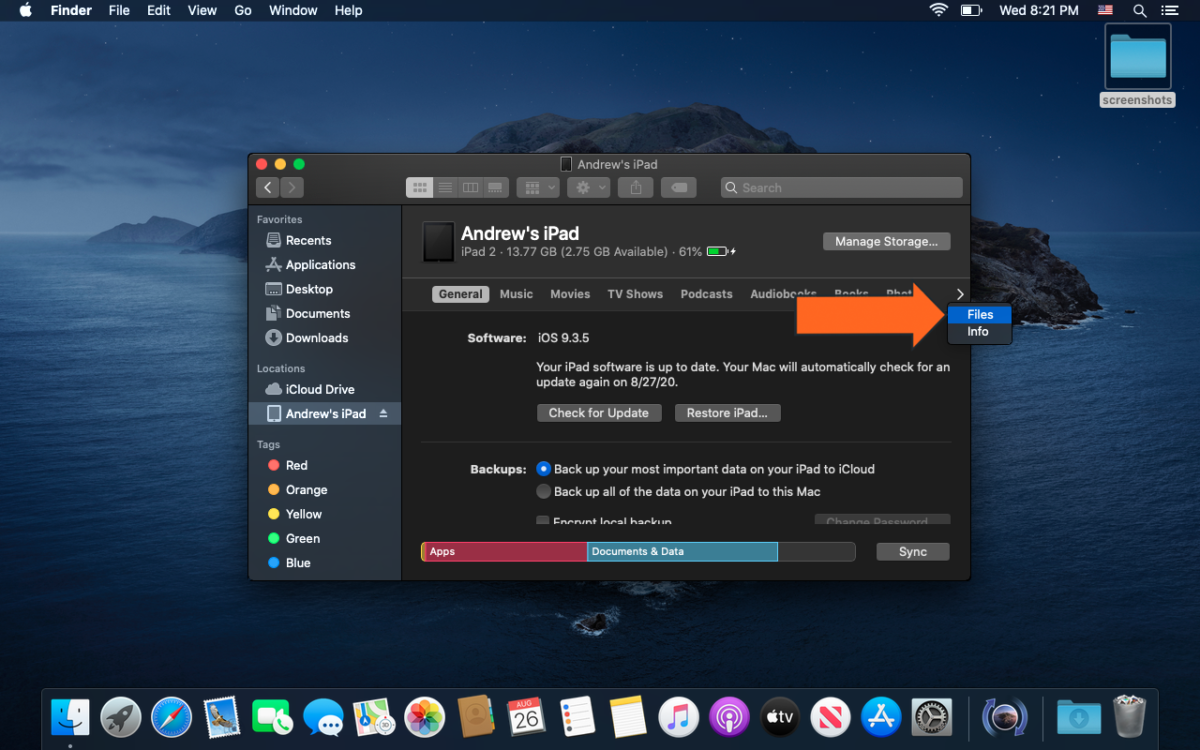1200x750 pixels.
Task: Switch to list view in toolbar
Action: click(x=445, y=188)
